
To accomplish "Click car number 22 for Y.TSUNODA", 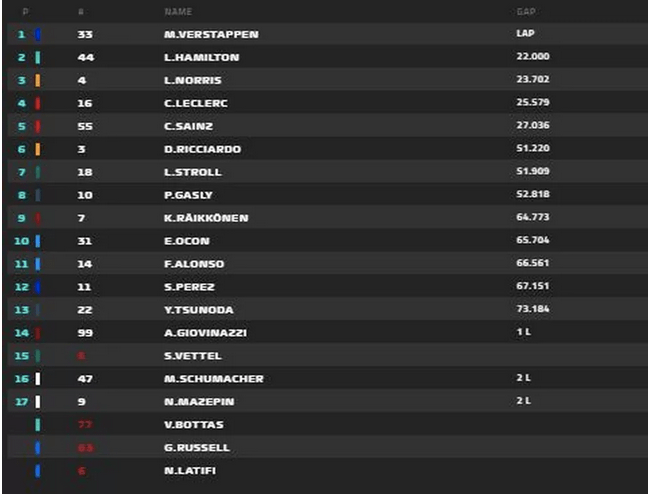I will 84,310.
